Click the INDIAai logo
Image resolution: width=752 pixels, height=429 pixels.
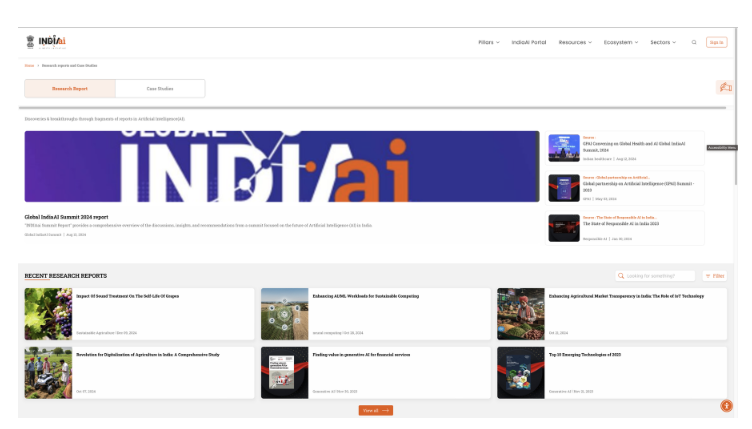(52, 42)
